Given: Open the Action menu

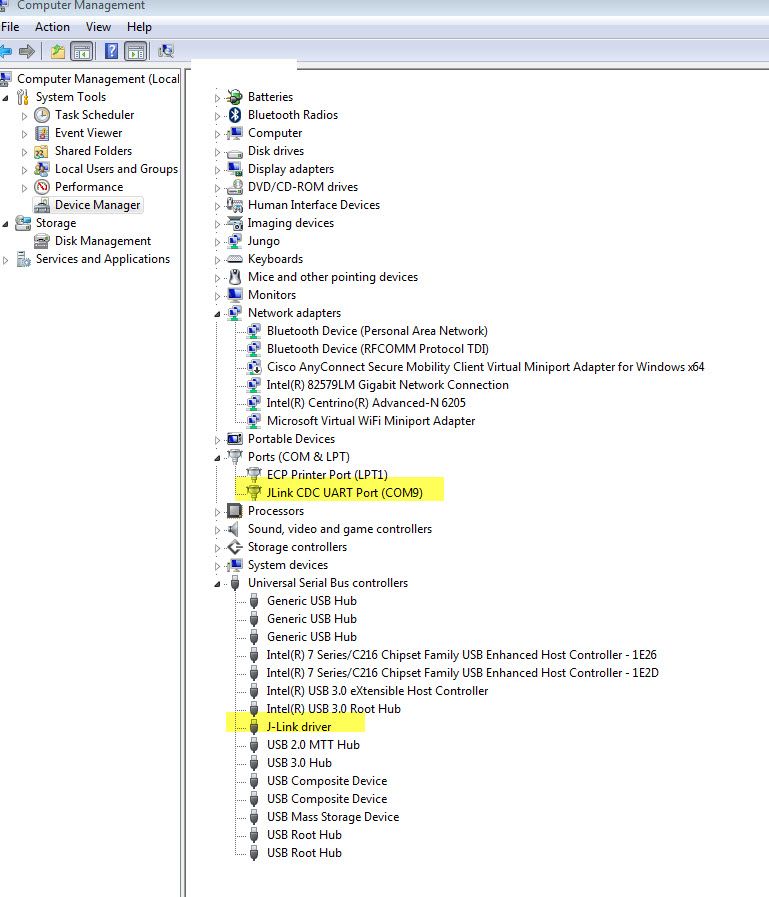Looking at the screenshot, I should (52, 27).
